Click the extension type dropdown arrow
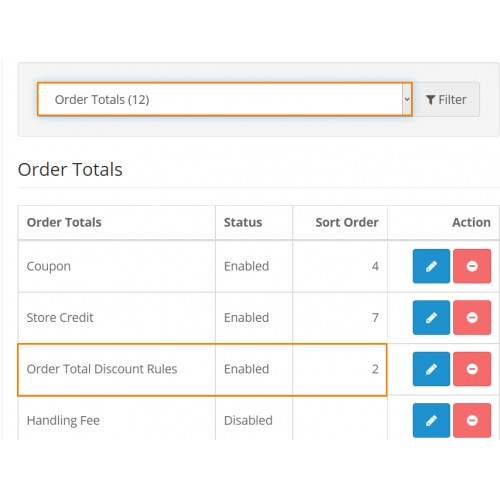The width and height of the screenshot is (500, 500). coord(407,99)
